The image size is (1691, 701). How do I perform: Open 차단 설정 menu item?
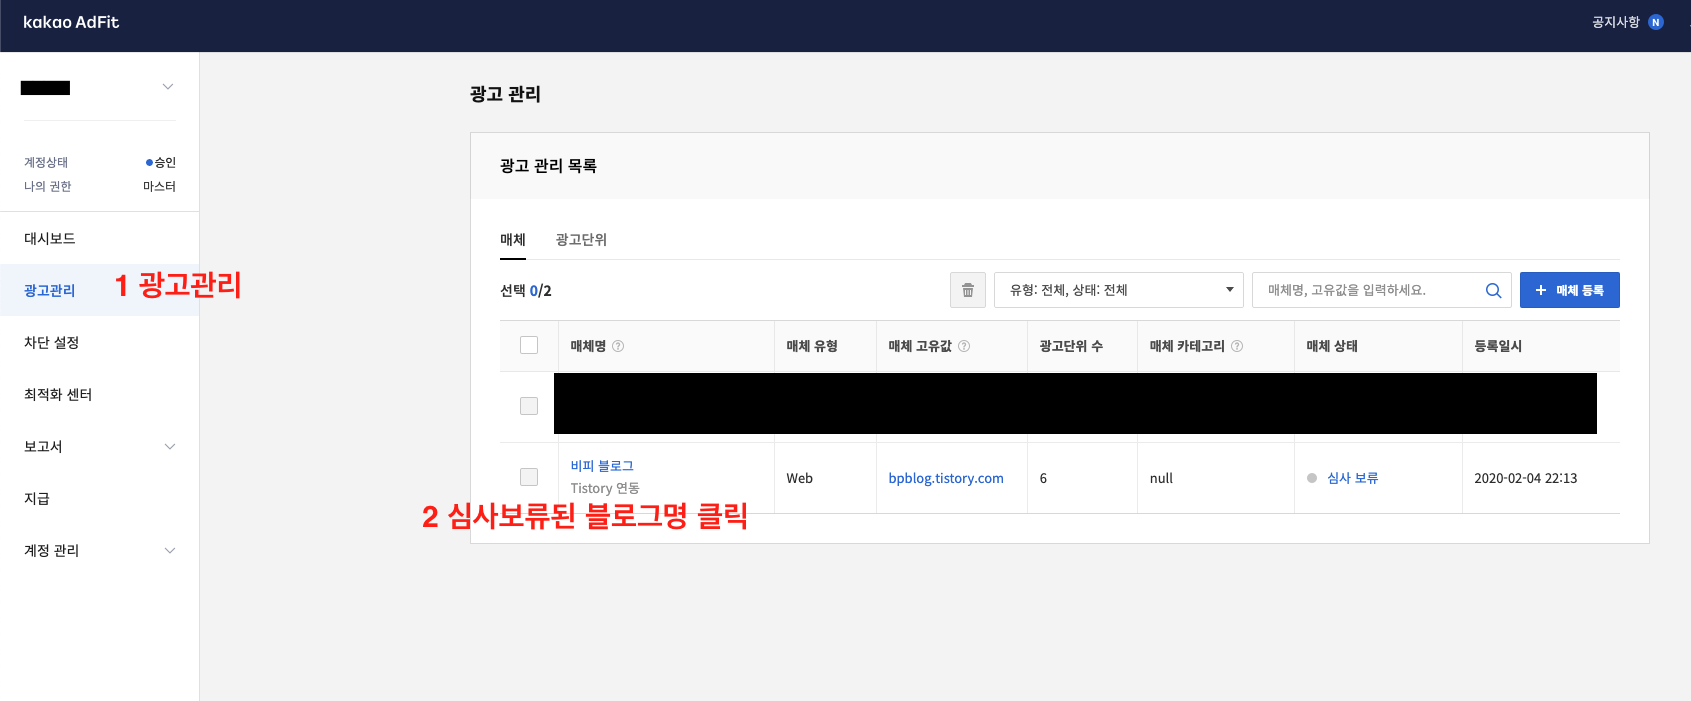tap(51, 342)
